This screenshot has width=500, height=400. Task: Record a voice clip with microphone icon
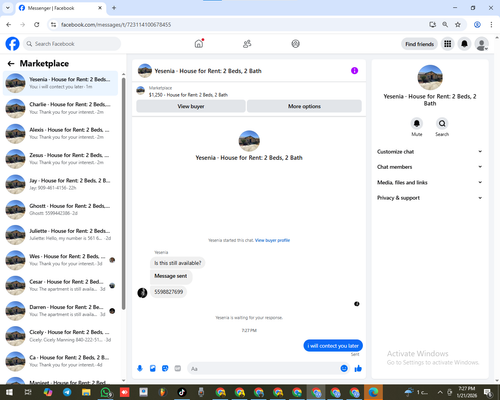point(140,368)
